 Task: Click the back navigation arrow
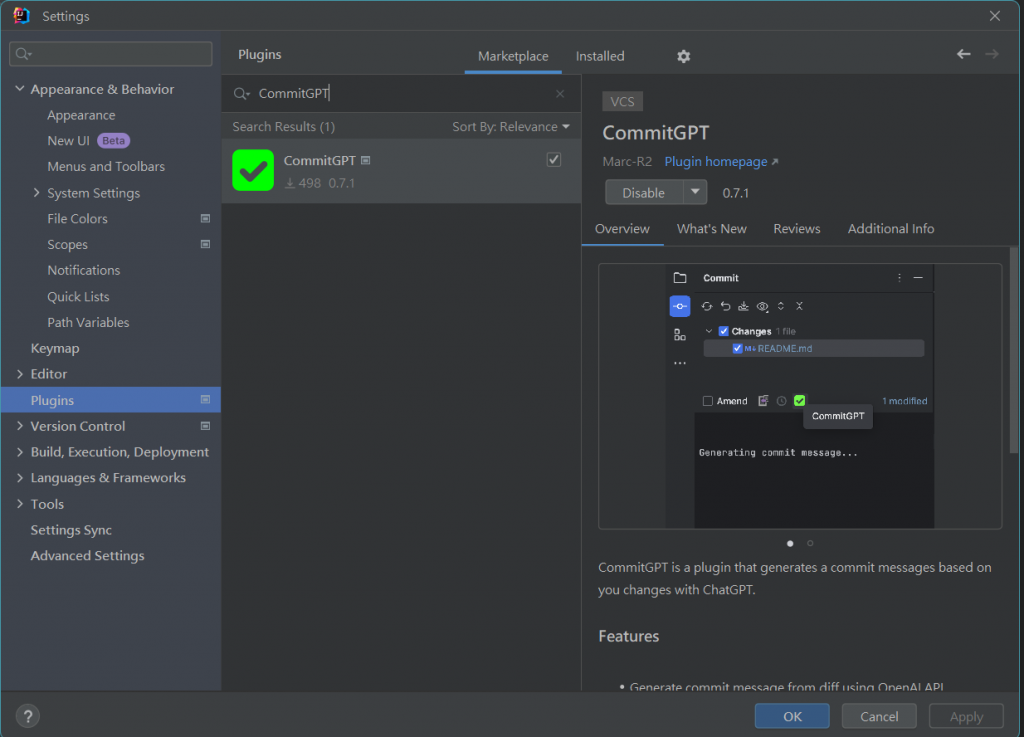pos(963,54)
